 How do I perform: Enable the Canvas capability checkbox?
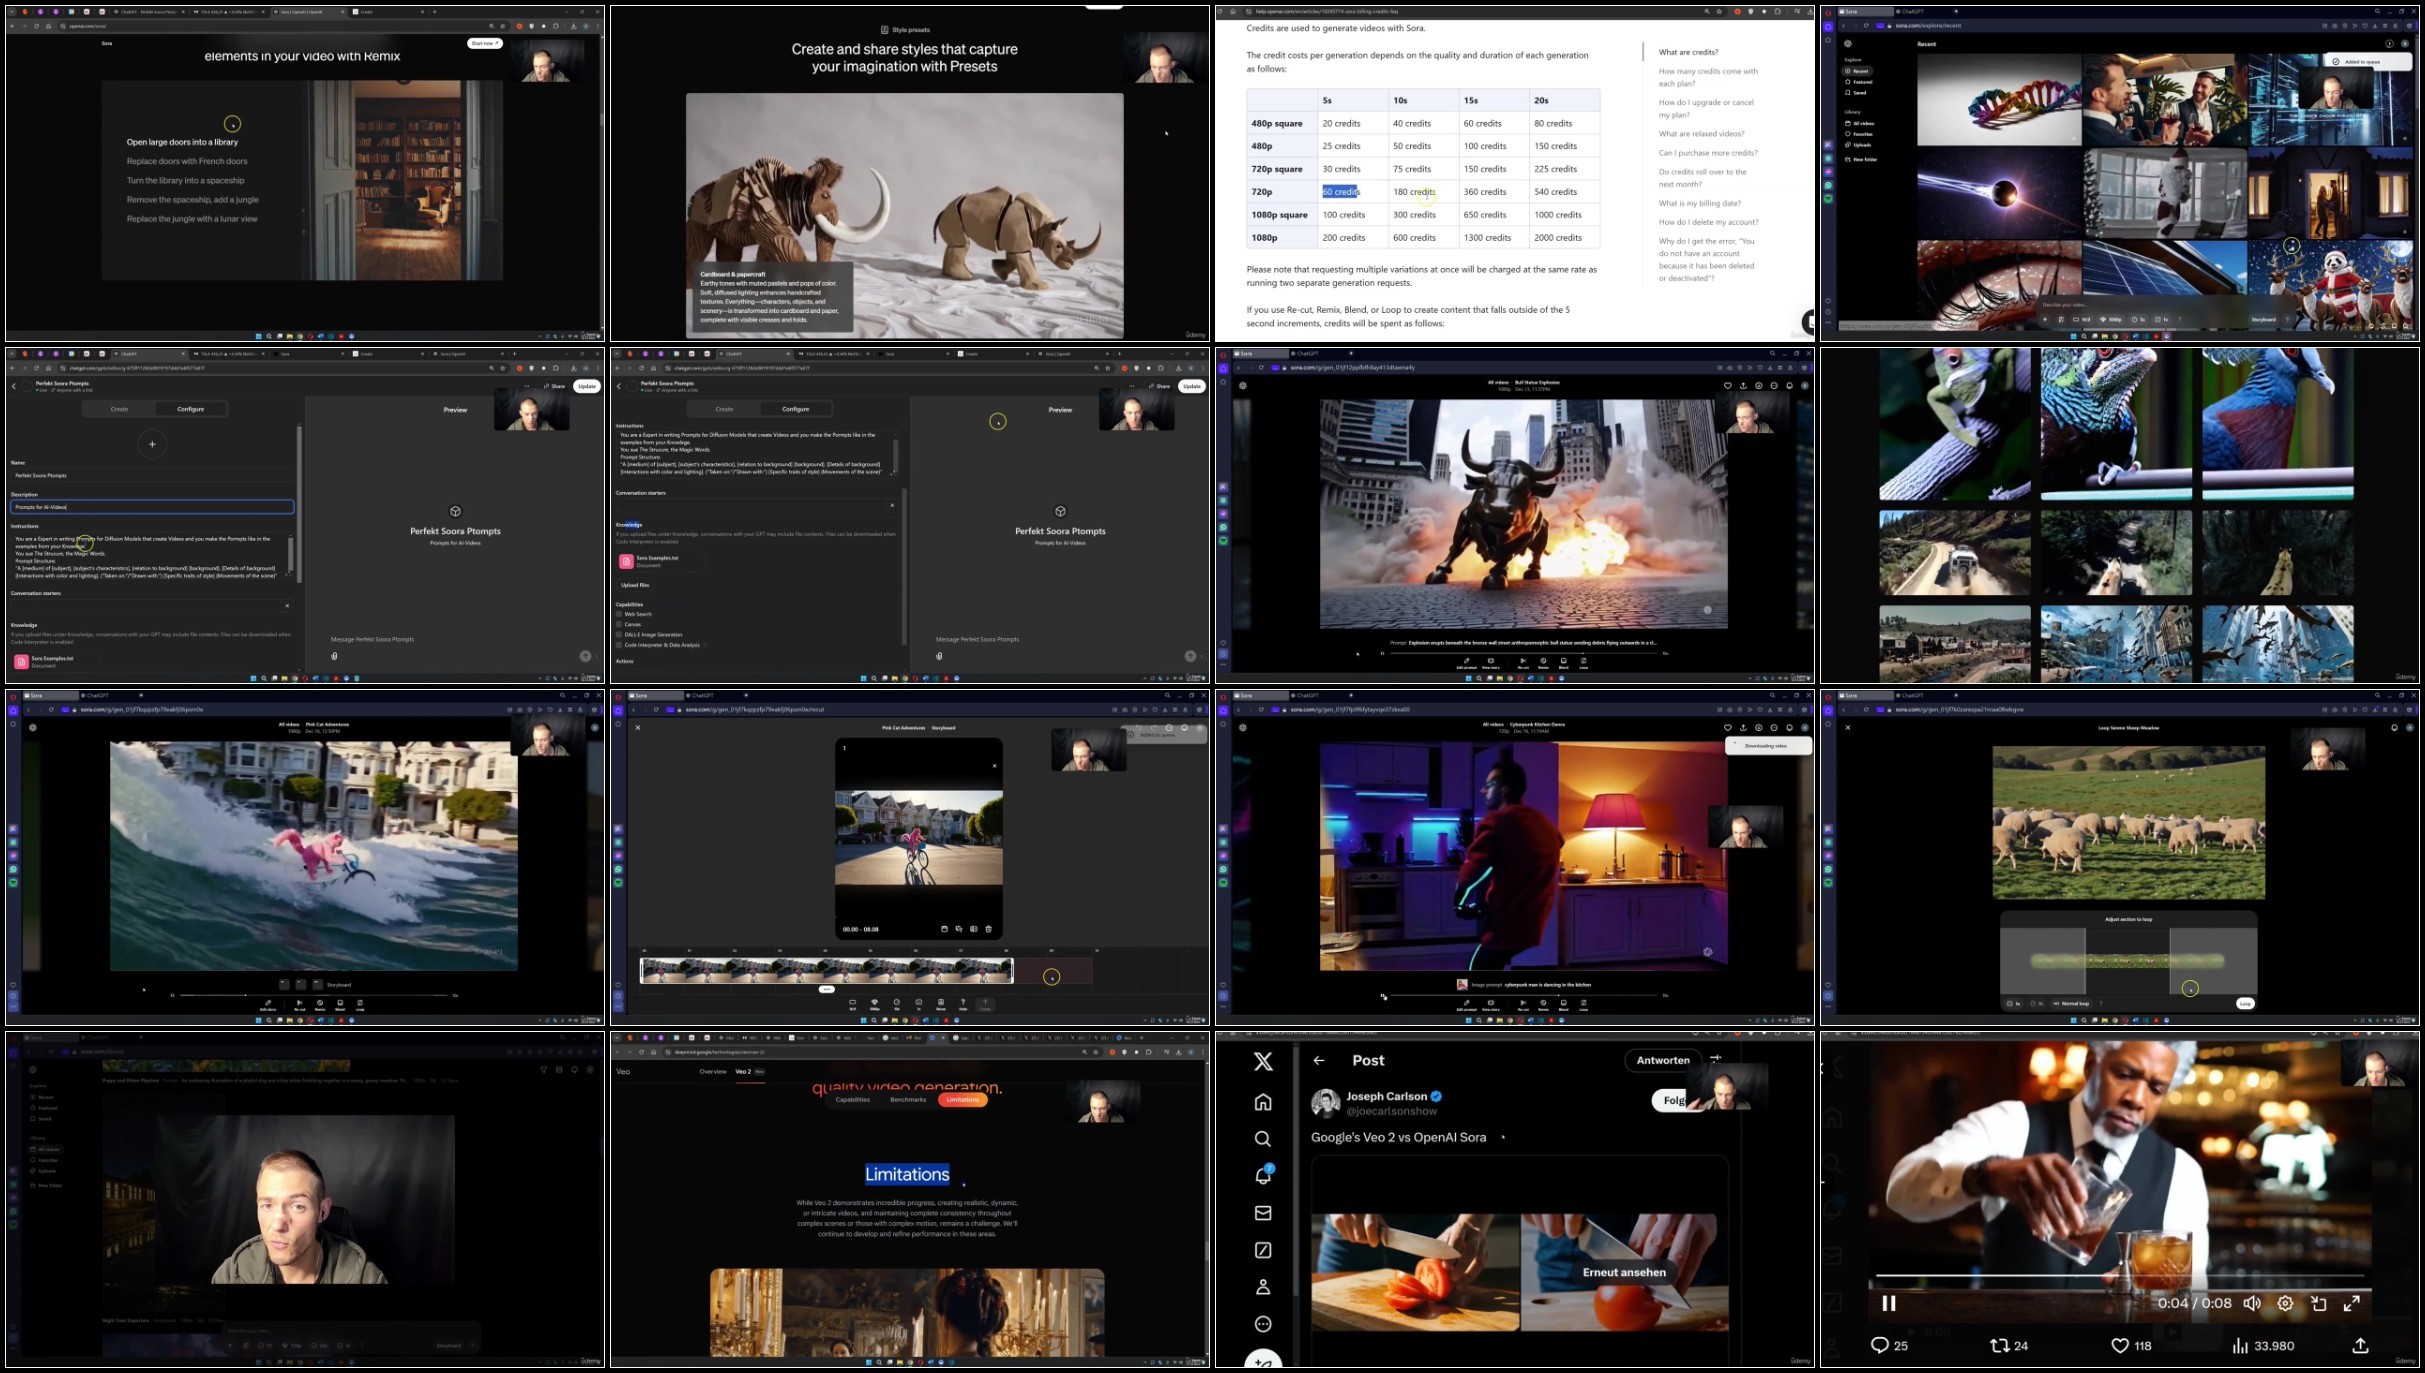[x=619, y=624]
